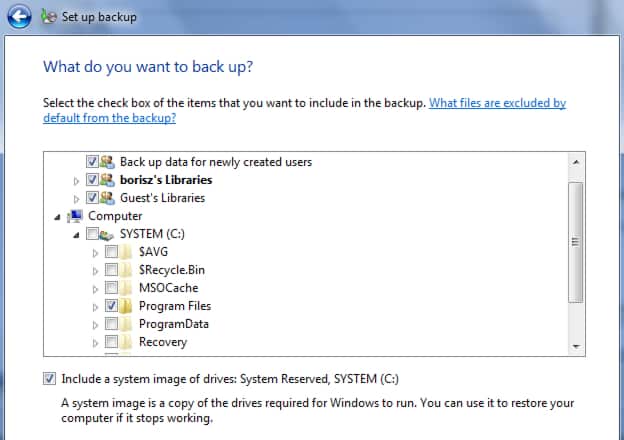The height and width of the screenshot is (440, 624).
Task: Uncheck the Program Files checkbox
Action: pos(111,306)
